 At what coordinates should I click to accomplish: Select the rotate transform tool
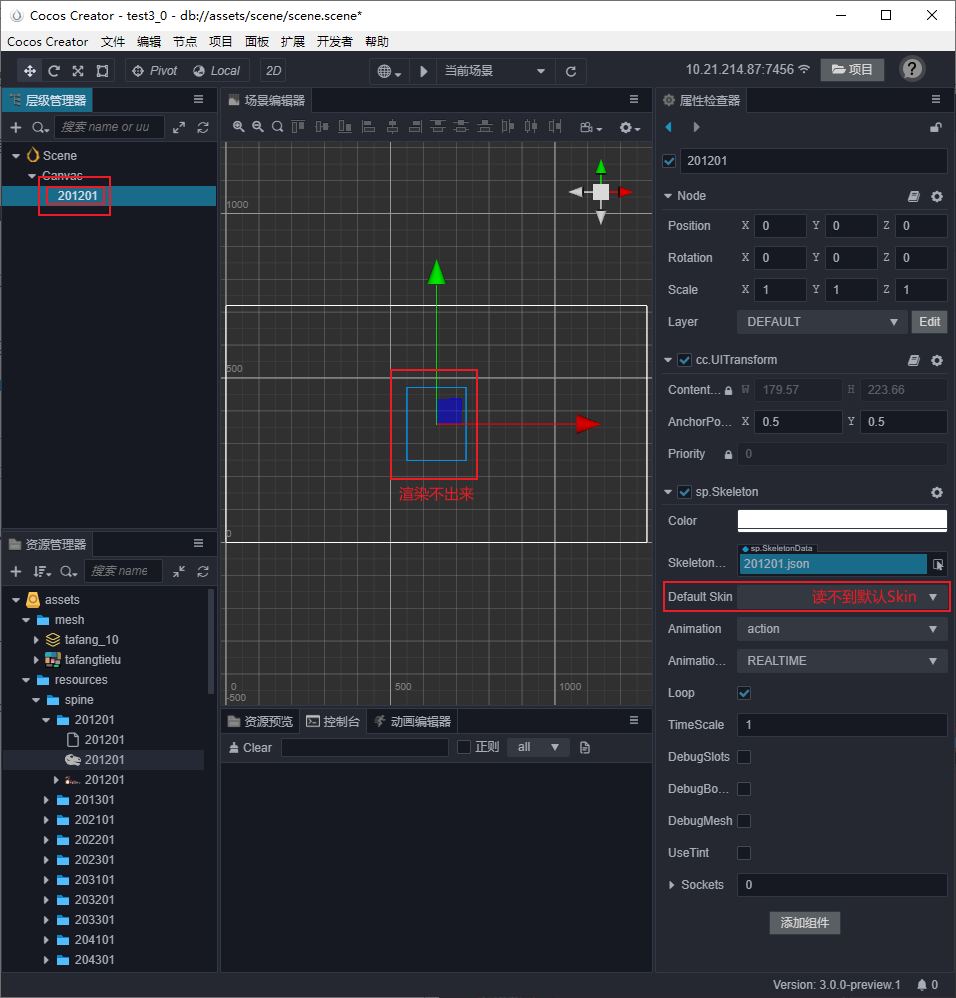pyautogui.click(x=54, y=71)
